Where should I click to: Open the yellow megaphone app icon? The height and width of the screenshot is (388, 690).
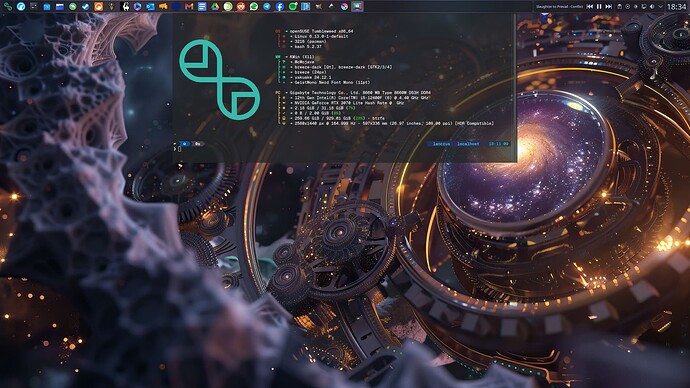(x=163, y=6)
